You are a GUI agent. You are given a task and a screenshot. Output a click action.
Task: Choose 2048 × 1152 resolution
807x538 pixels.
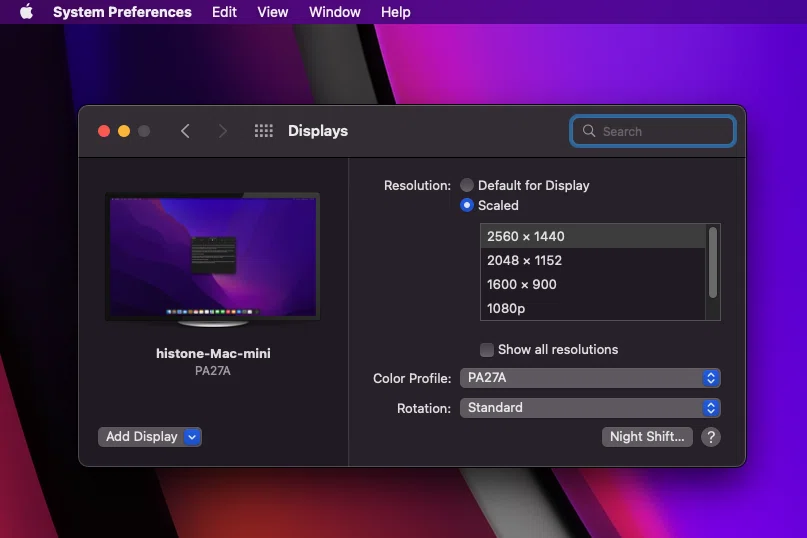click(593, 260)
